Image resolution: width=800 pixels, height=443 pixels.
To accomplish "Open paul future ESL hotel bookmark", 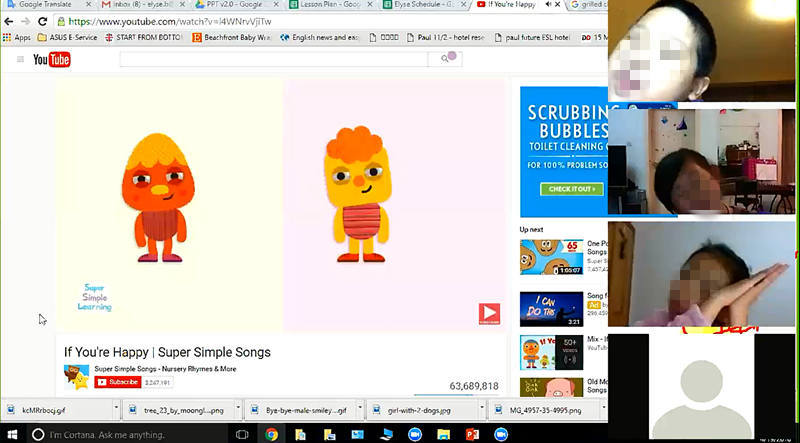I will tap(532, 37).
